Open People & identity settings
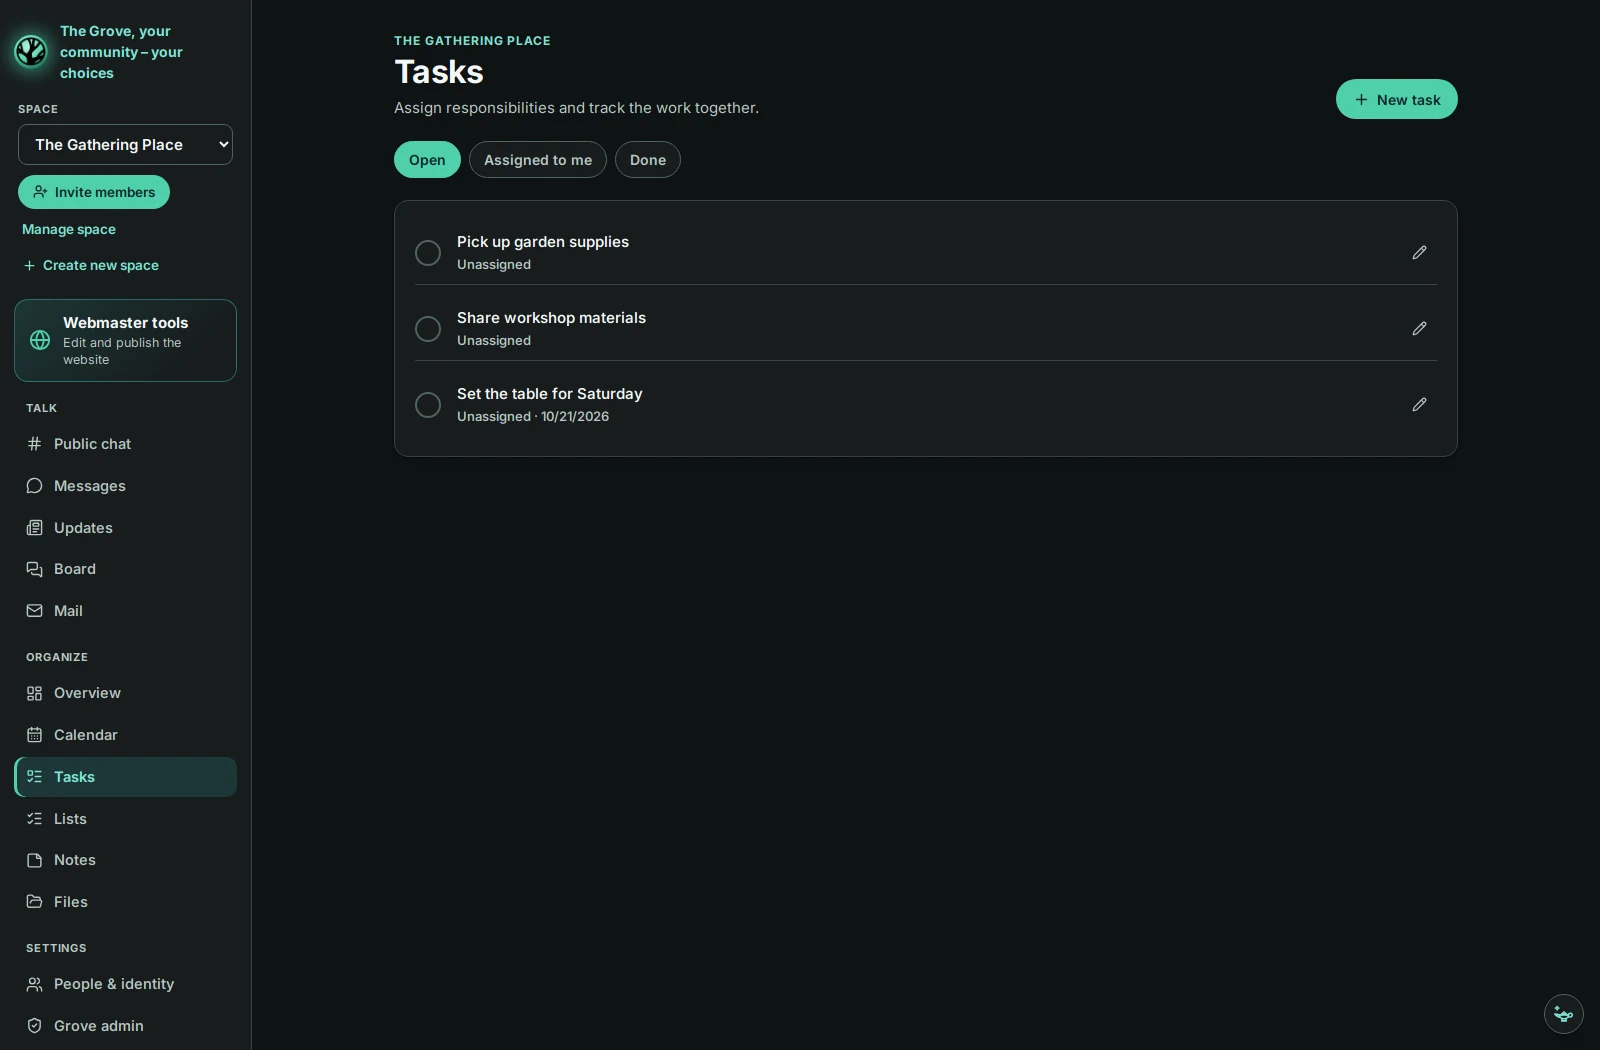The height and width of the screenshot is (1050, 1600). tap(125, 984)
